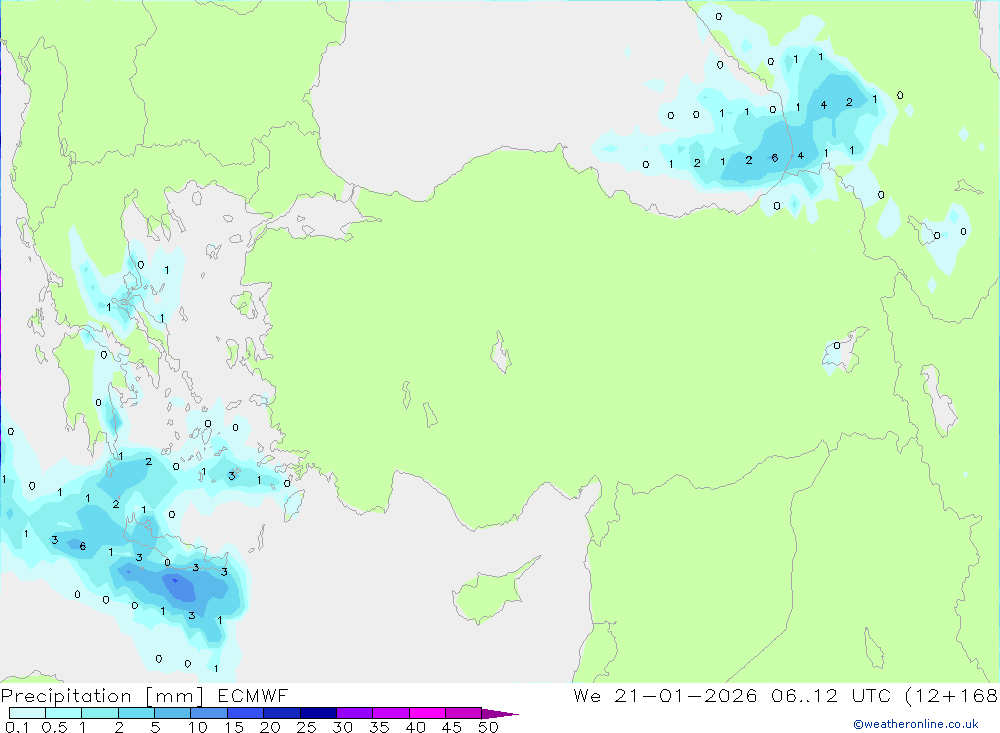
Task: Select the legend swatch from 5 to 10
Action: tap(172, 713)
